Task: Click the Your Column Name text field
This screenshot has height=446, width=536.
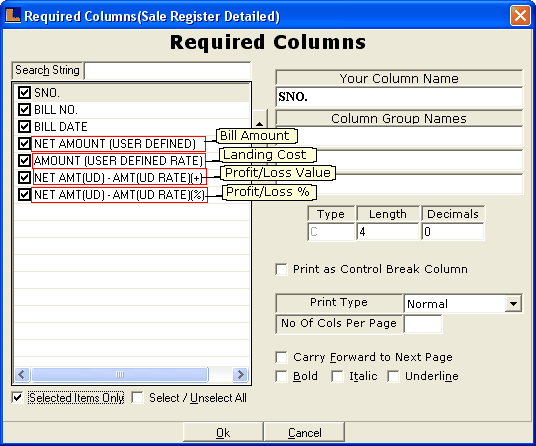Action: (399, 97)
